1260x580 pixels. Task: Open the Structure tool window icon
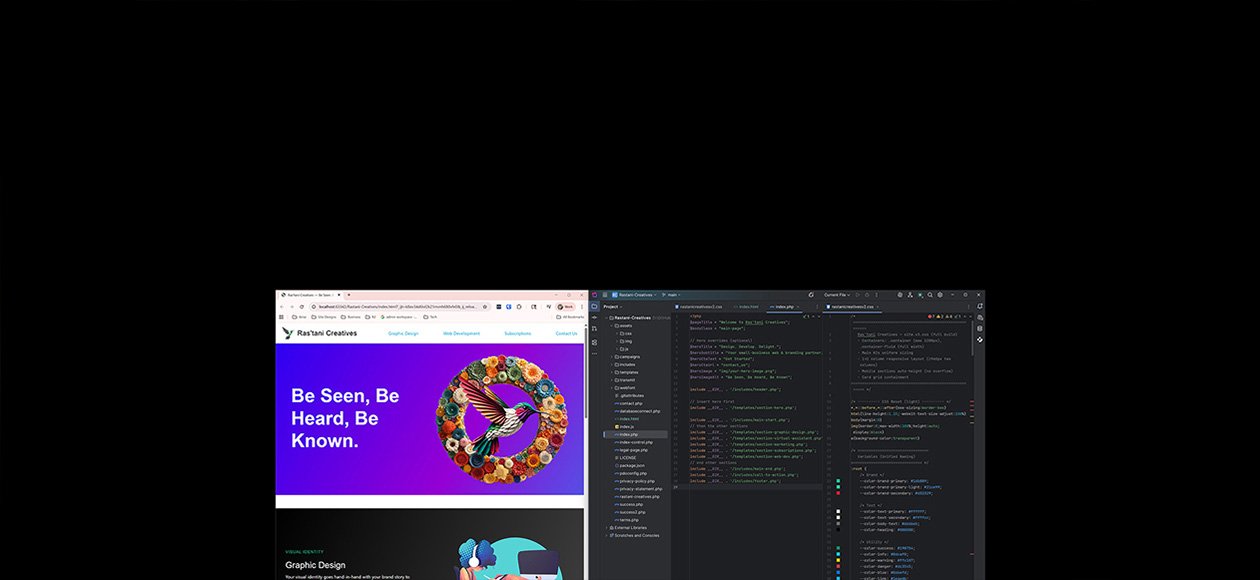coord(594,342)
